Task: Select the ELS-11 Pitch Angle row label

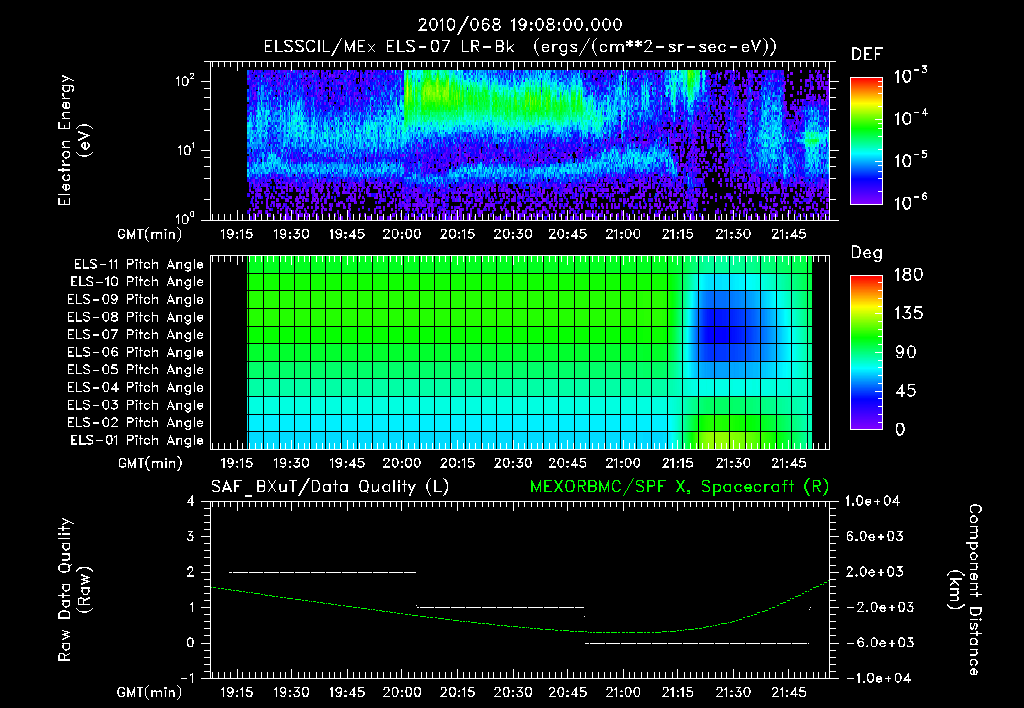Action: [x=138, y=265]
